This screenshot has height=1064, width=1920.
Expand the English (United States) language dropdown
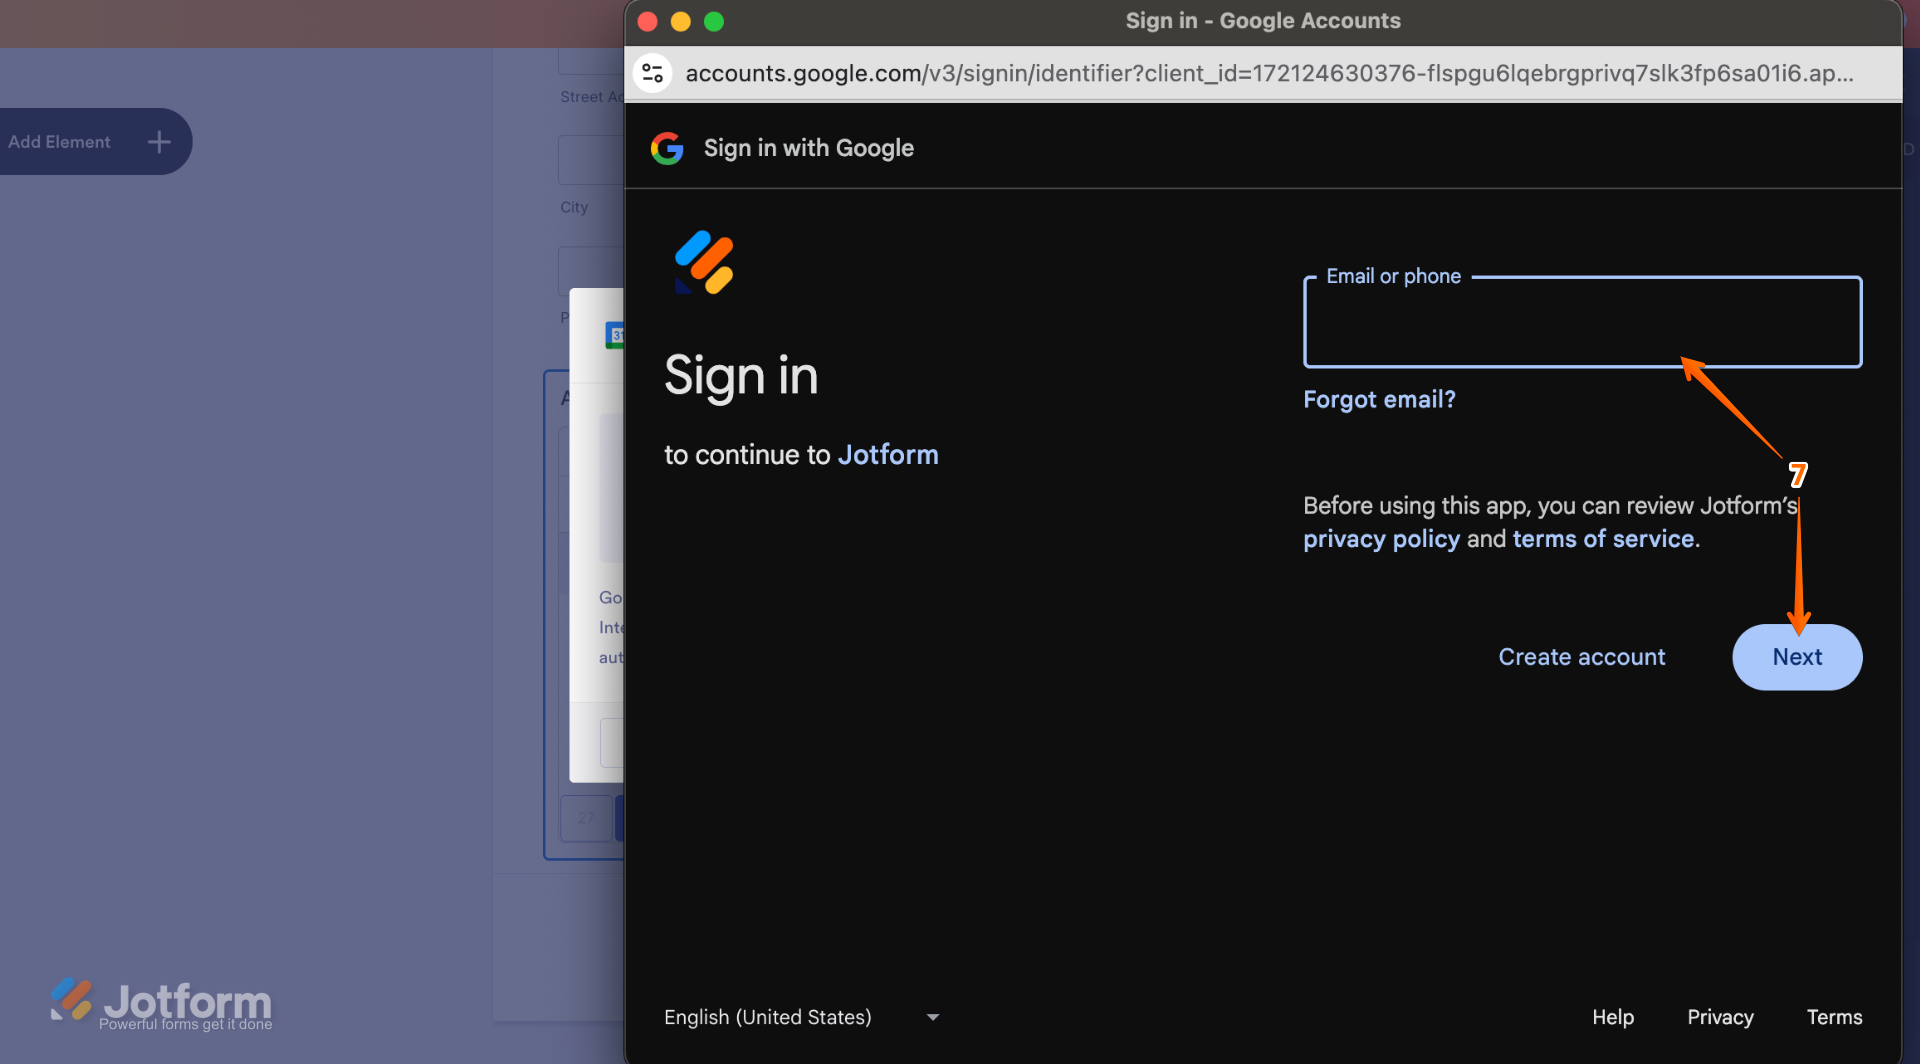pos(802,1017)
